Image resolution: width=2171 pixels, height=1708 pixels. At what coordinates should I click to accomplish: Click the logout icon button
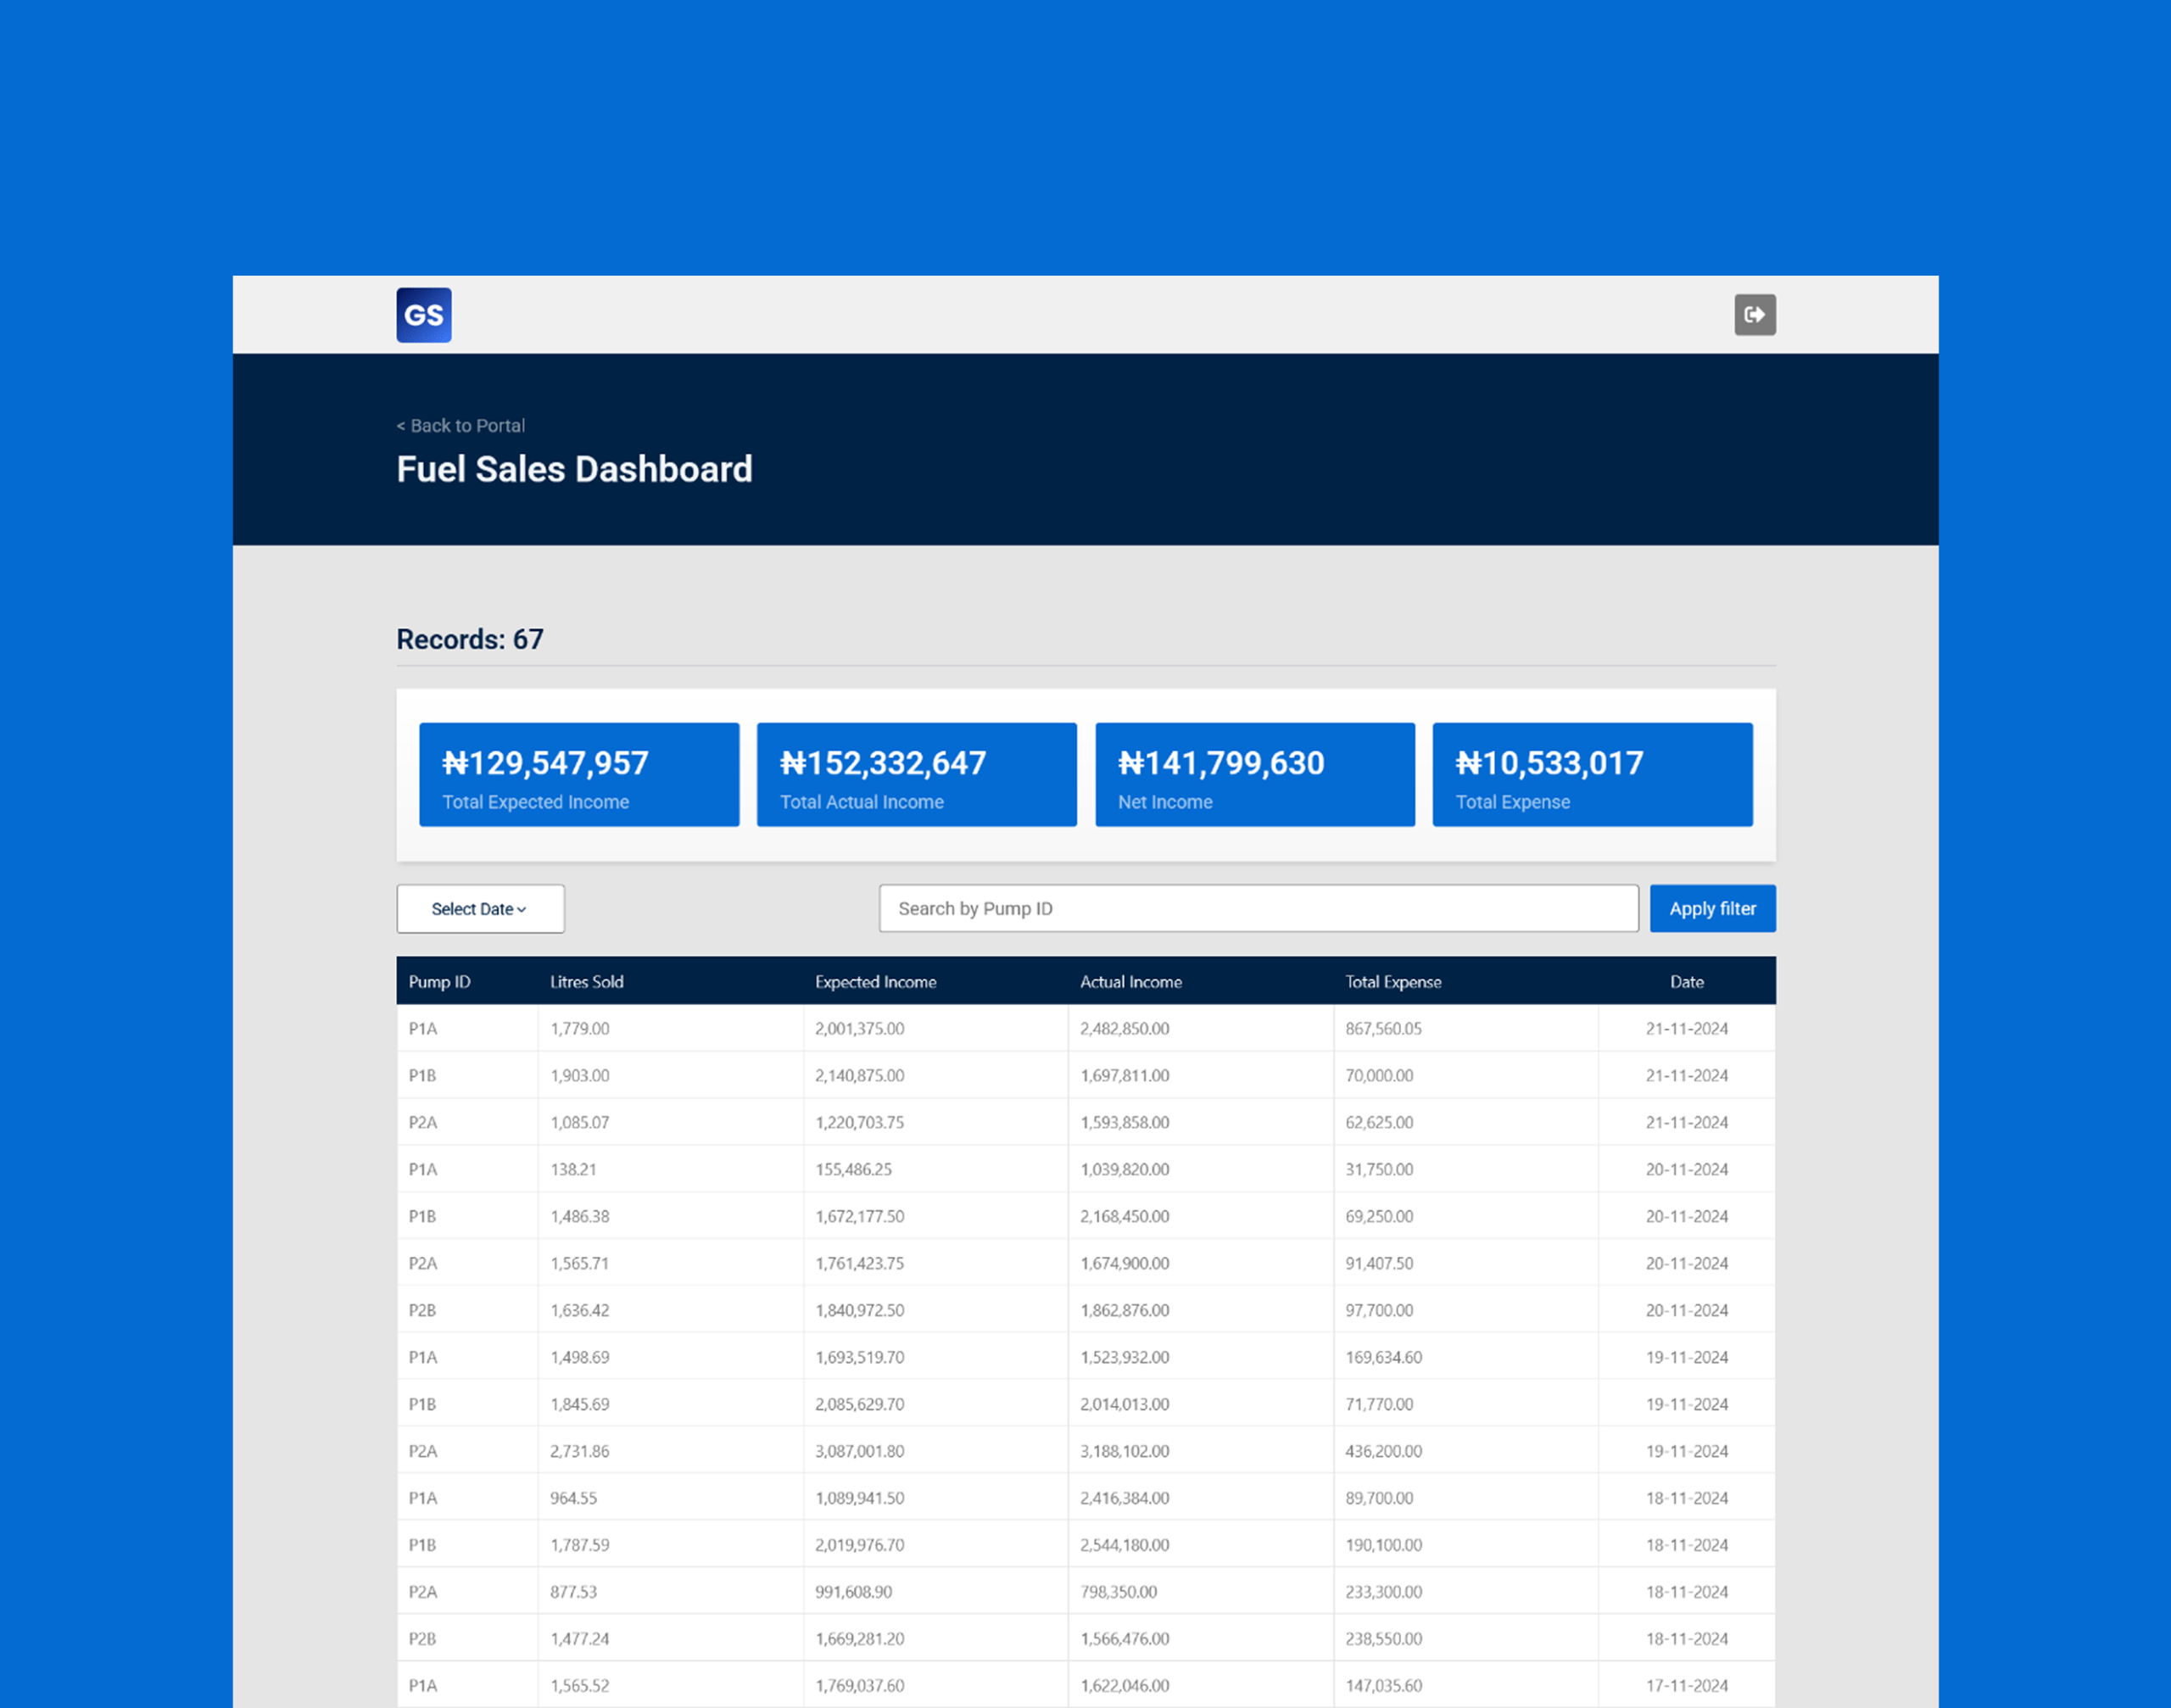click(1754, 315)
